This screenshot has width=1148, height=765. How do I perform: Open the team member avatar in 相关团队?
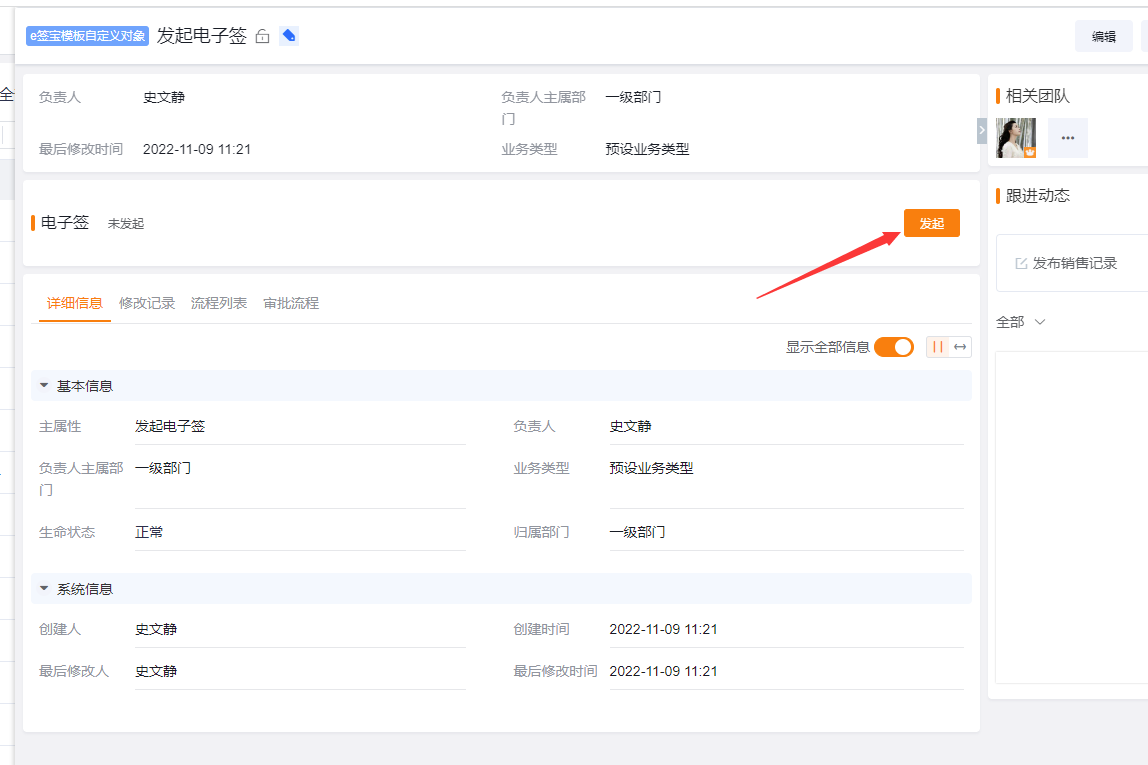[x=1015, y=138]
